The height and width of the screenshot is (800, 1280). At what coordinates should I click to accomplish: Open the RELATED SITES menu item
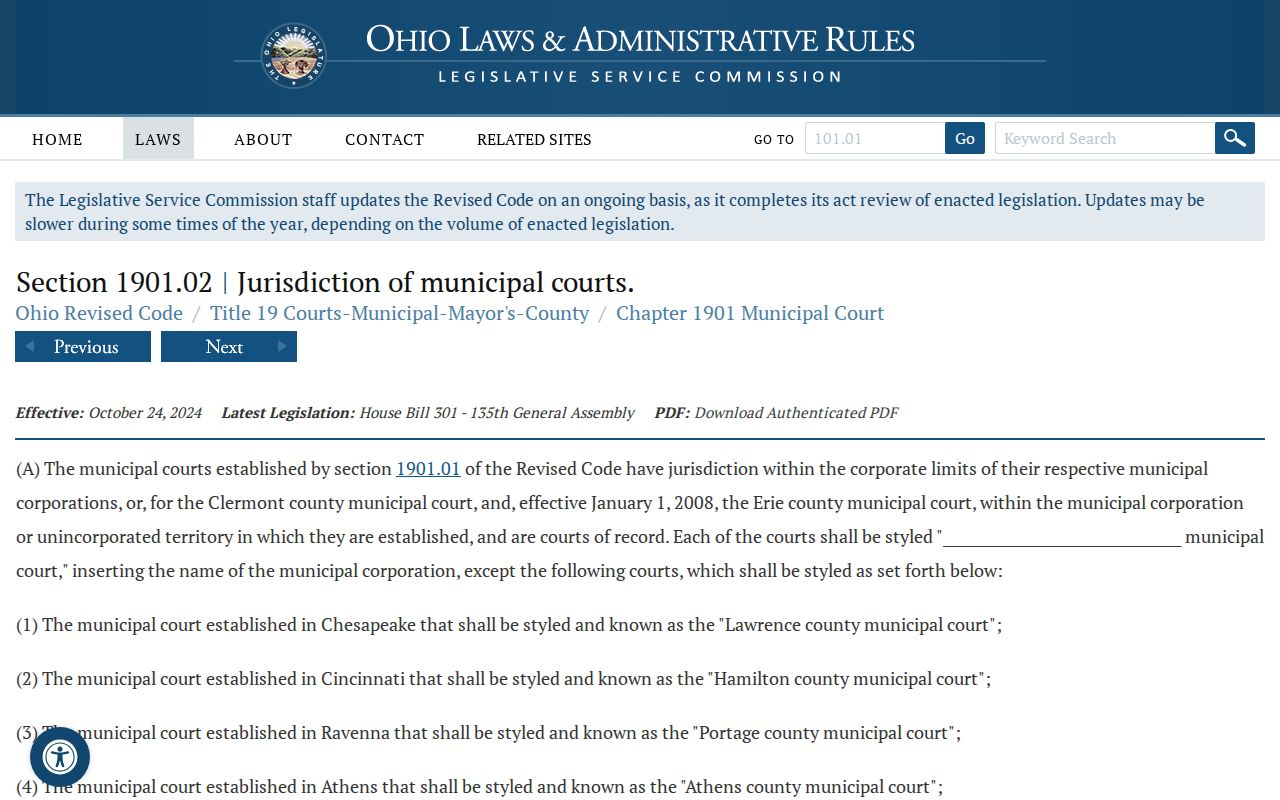pos(534,139)
